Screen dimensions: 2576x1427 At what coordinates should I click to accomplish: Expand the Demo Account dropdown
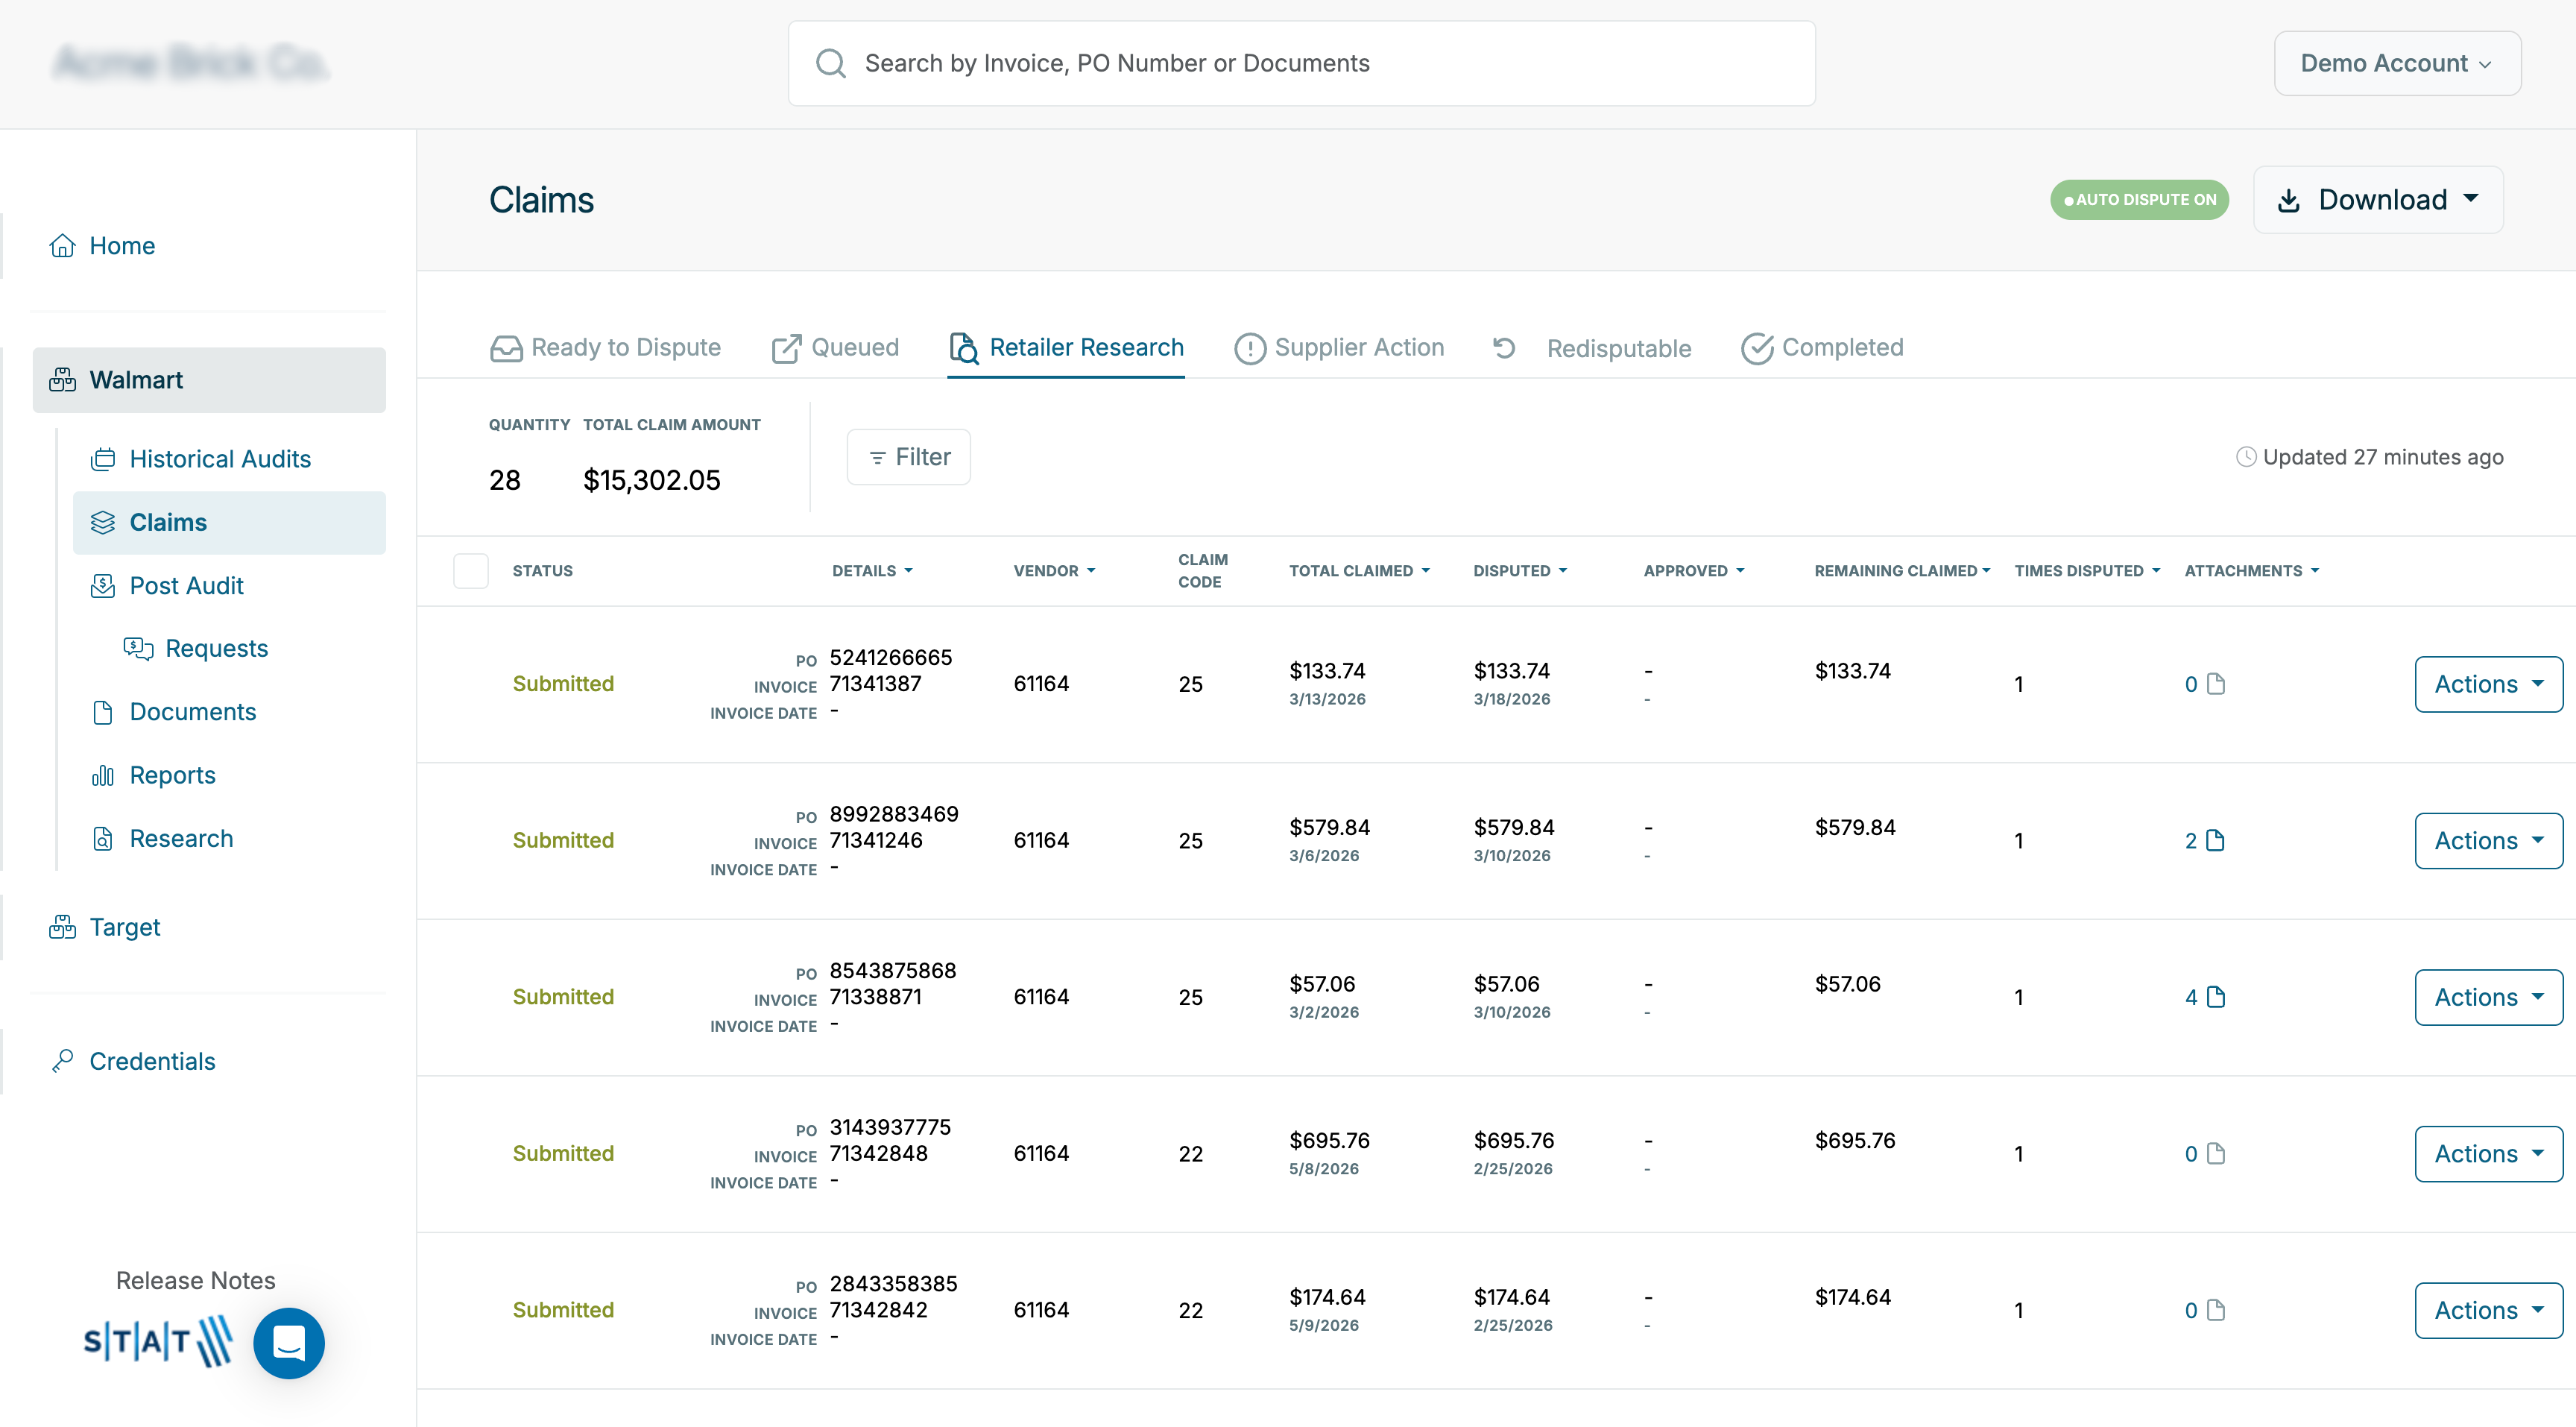(2397, 63)
